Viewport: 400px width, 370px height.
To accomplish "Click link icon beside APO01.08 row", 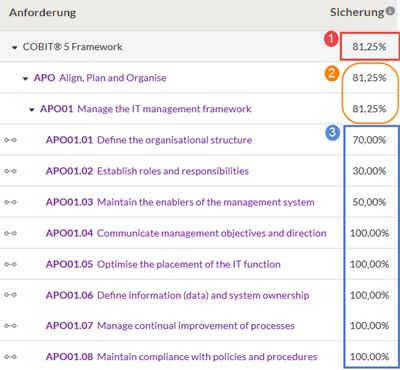I will [x=10, y=357].
